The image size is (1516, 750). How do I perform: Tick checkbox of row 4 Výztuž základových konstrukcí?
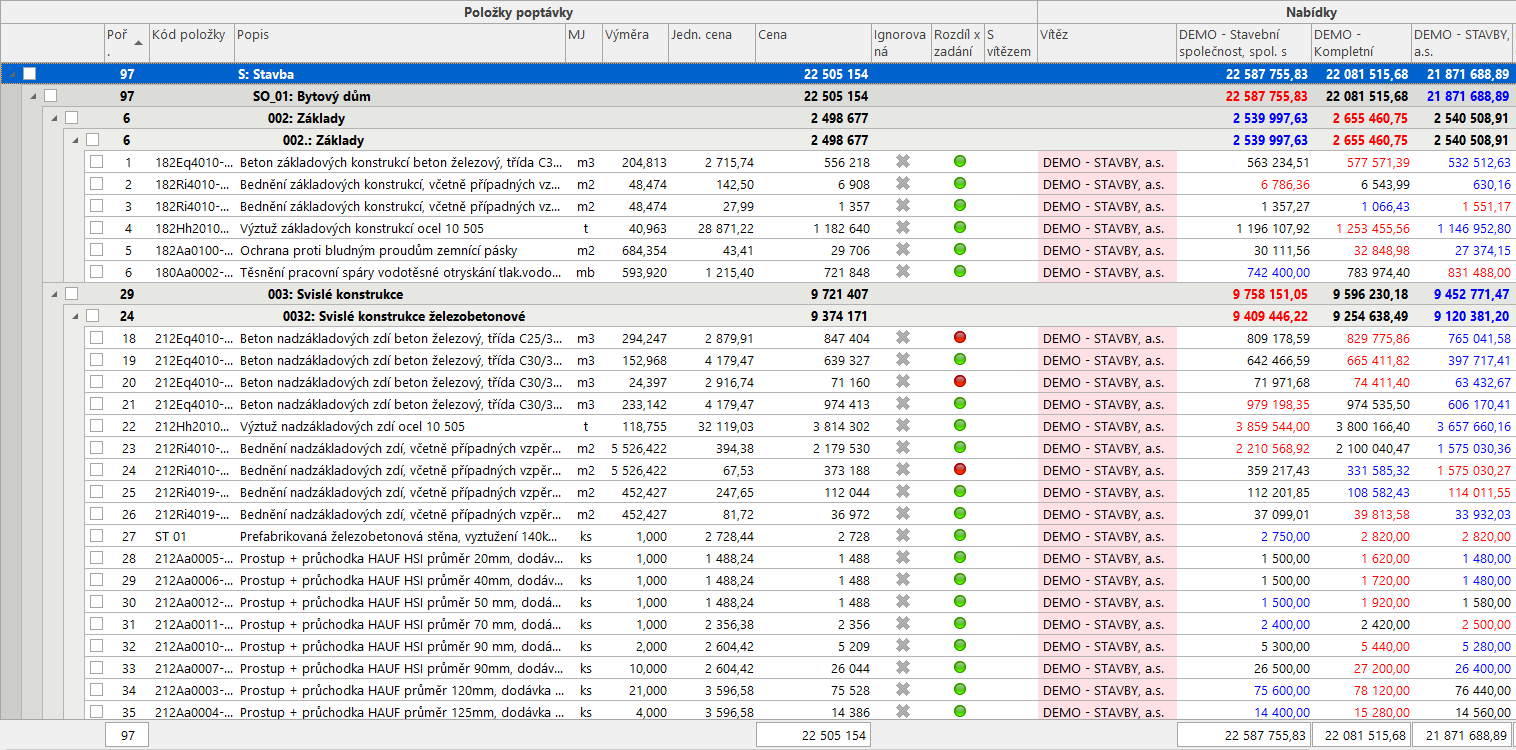[x=96, y=228]
